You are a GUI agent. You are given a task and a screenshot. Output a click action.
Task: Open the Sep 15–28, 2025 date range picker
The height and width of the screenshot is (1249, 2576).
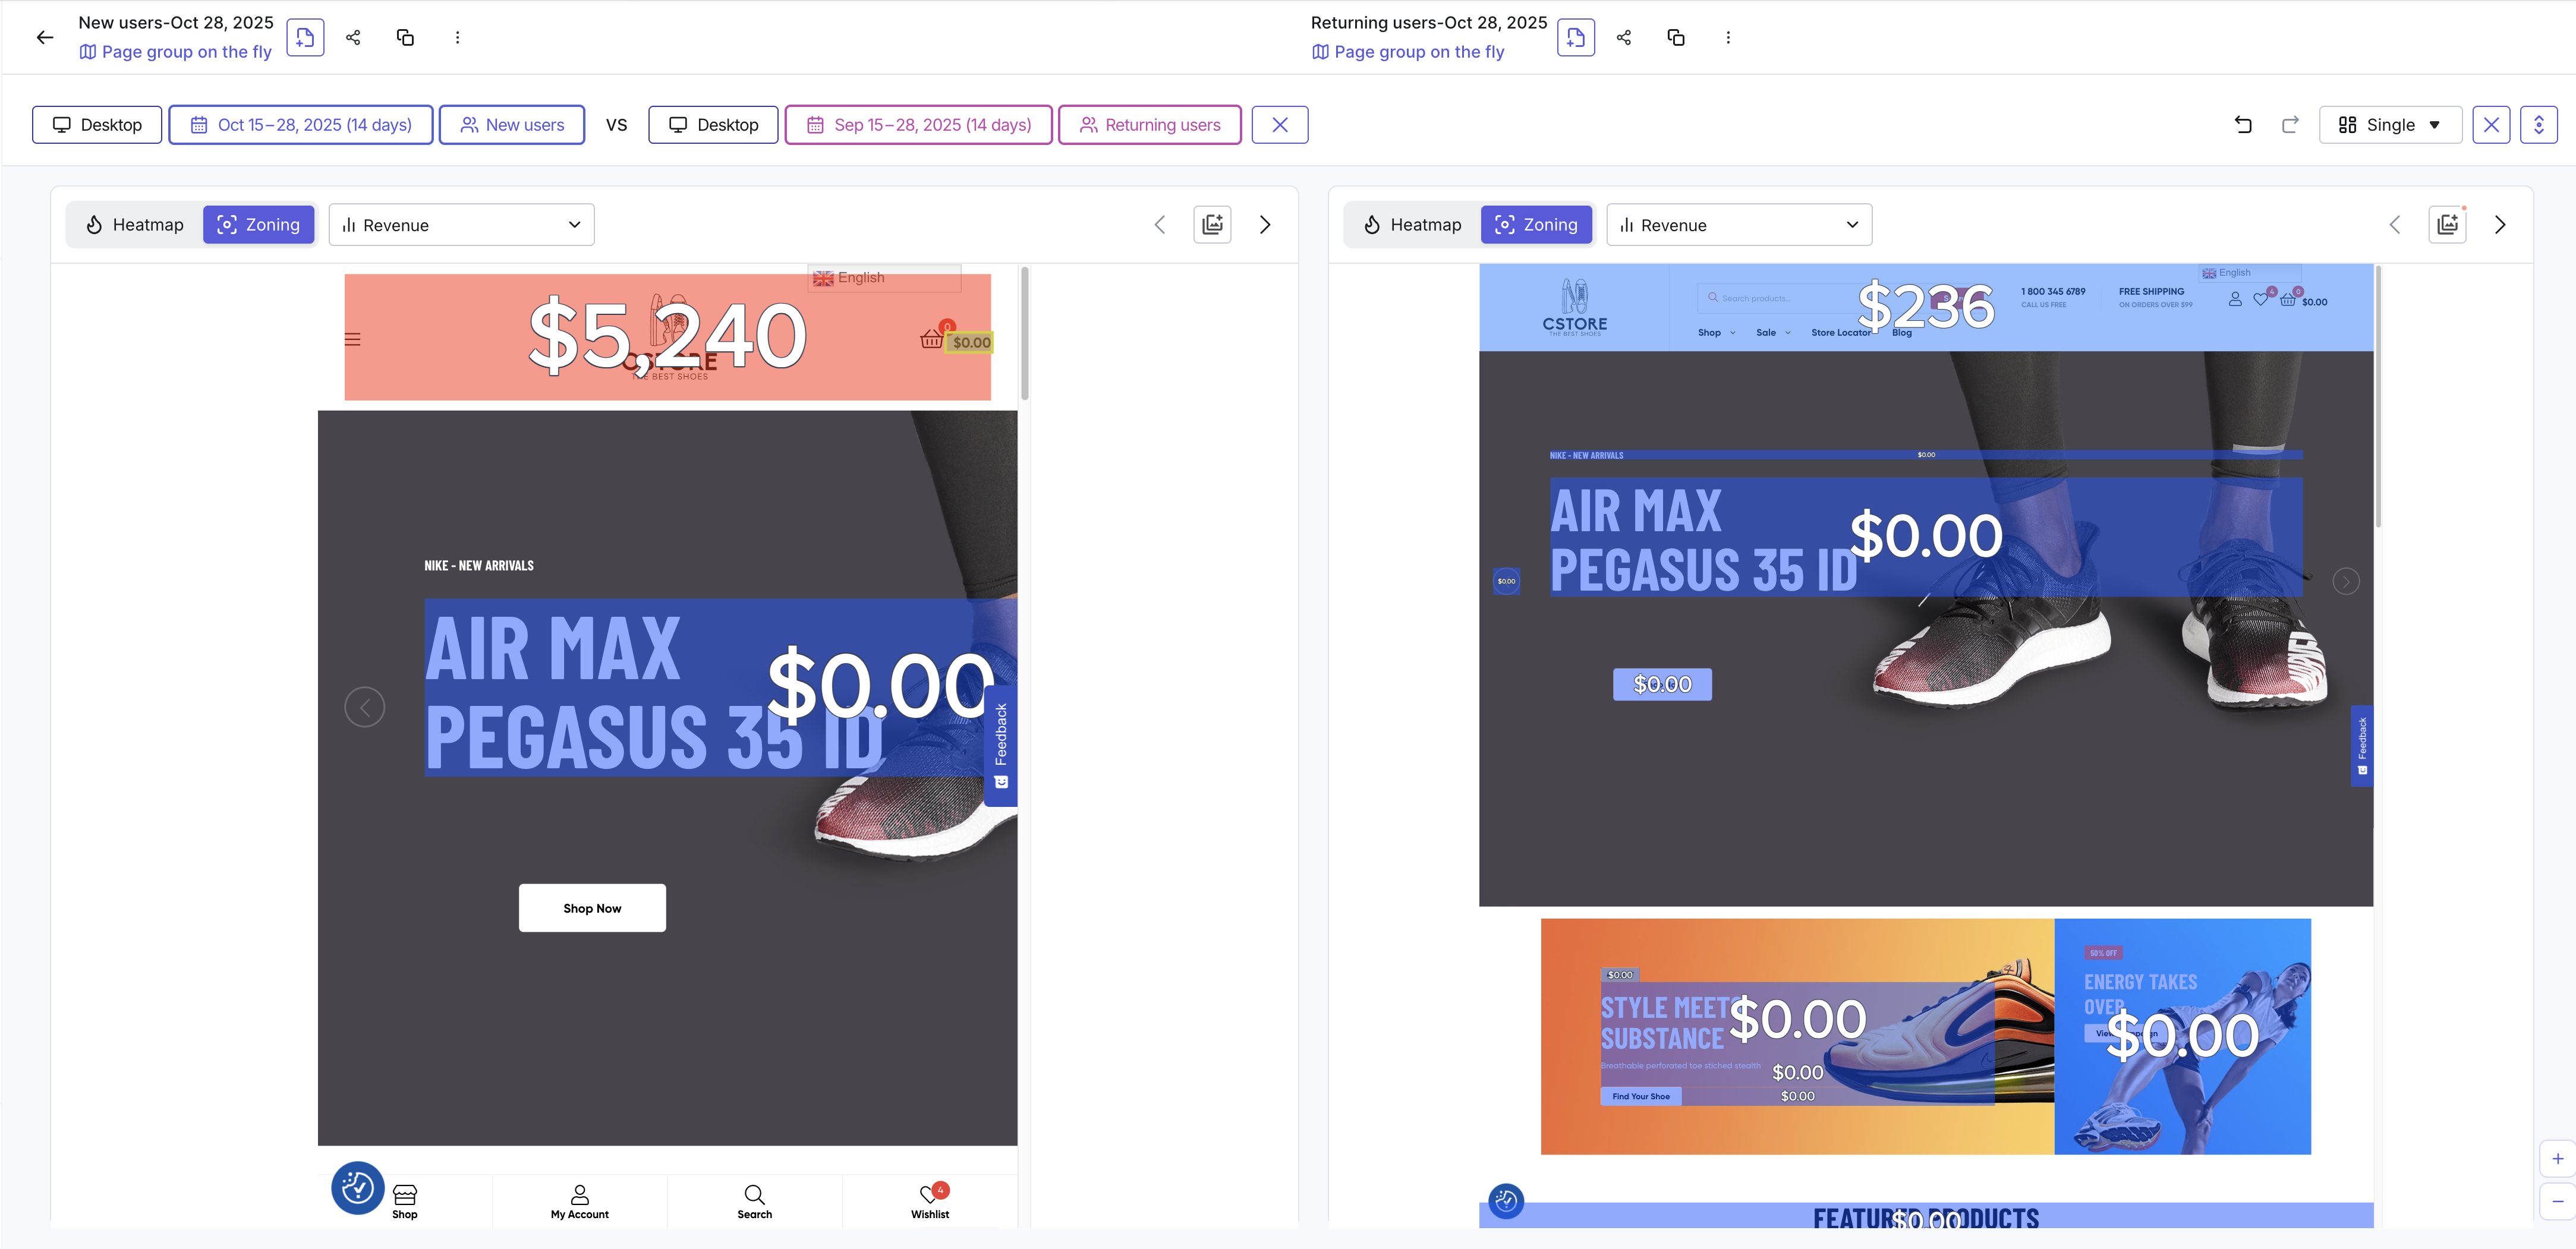pyautogui.click(x=918, y=125)
